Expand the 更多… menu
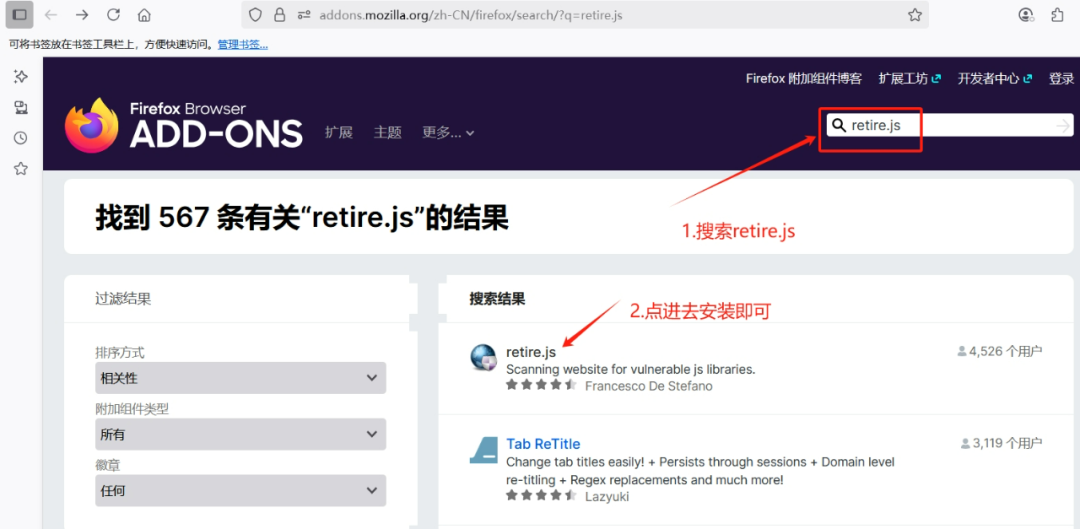The width and height of the screenshot is (1080, 529). [x=448, y=133]
